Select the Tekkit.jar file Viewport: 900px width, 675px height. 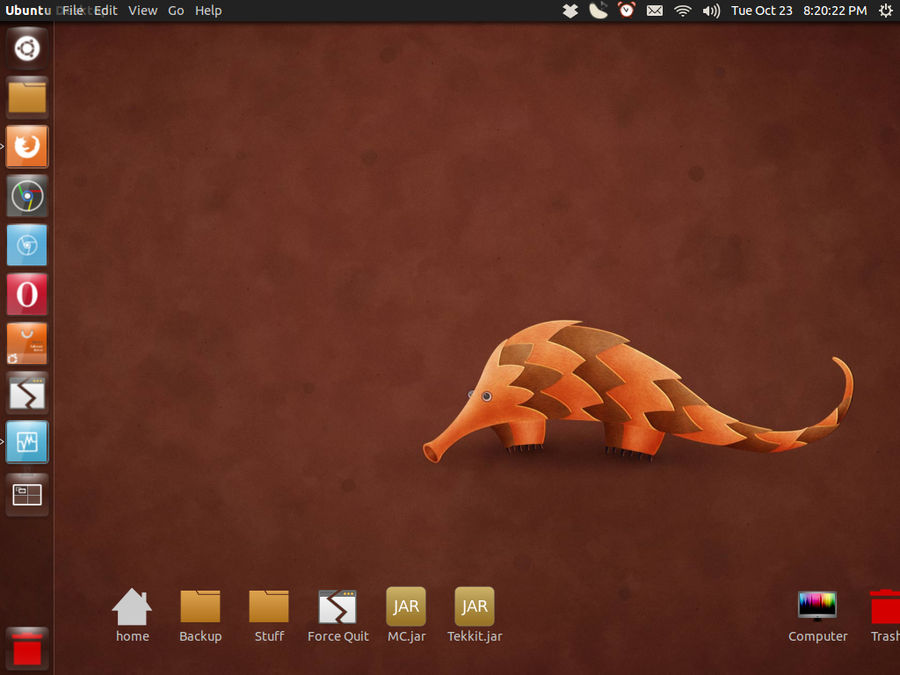click(x=475, y=614)
